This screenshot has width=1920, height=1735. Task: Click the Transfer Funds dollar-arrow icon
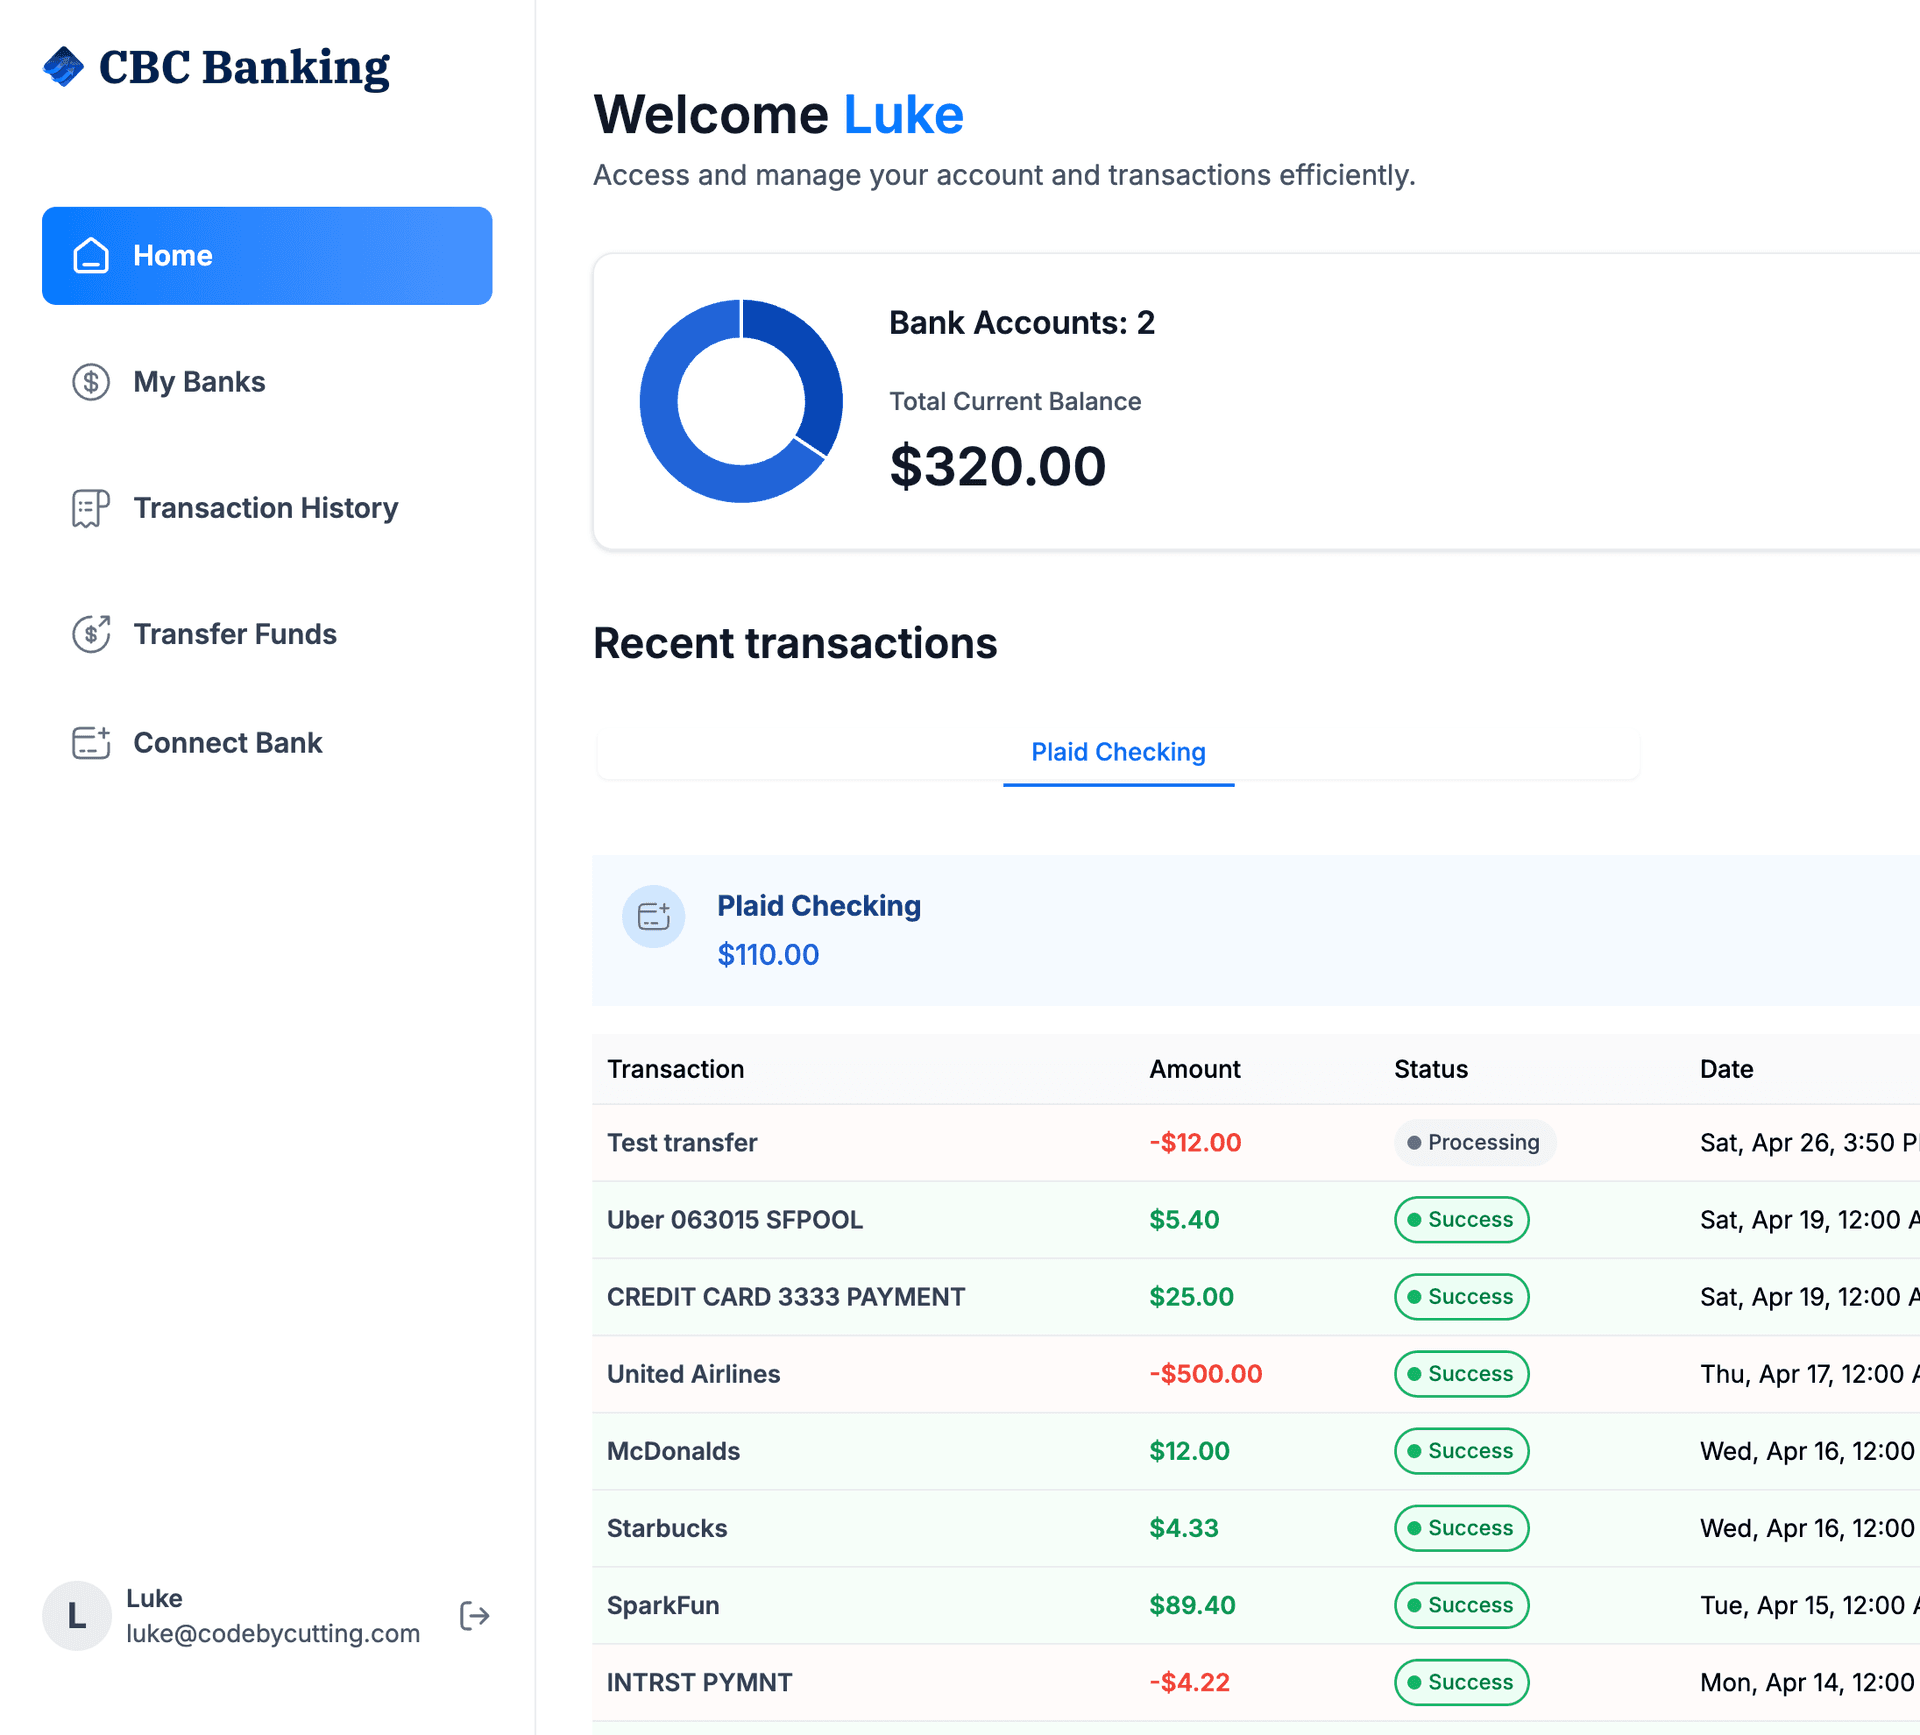pyautogui.click(x=91, y=634)
